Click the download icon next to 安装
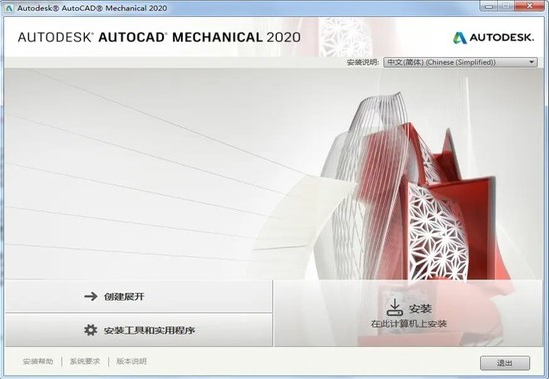Image resolution: width=549 pixels, height=379 pixels. (395, 307)
